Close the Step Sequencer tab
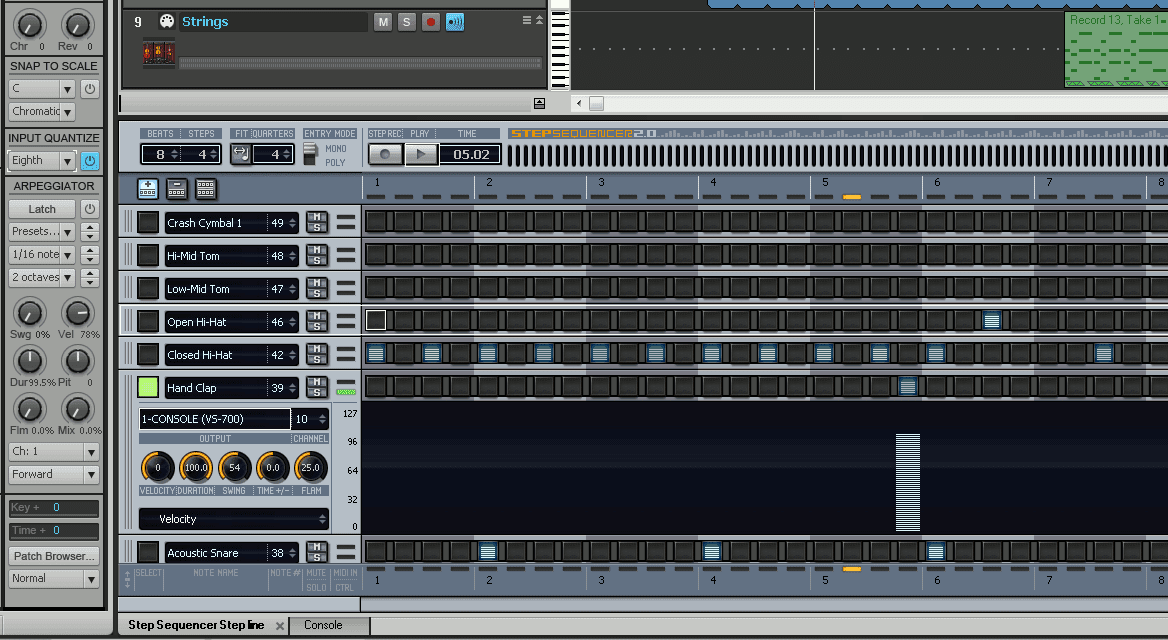This screenshot has width=1168, height=640. (280, 626)
